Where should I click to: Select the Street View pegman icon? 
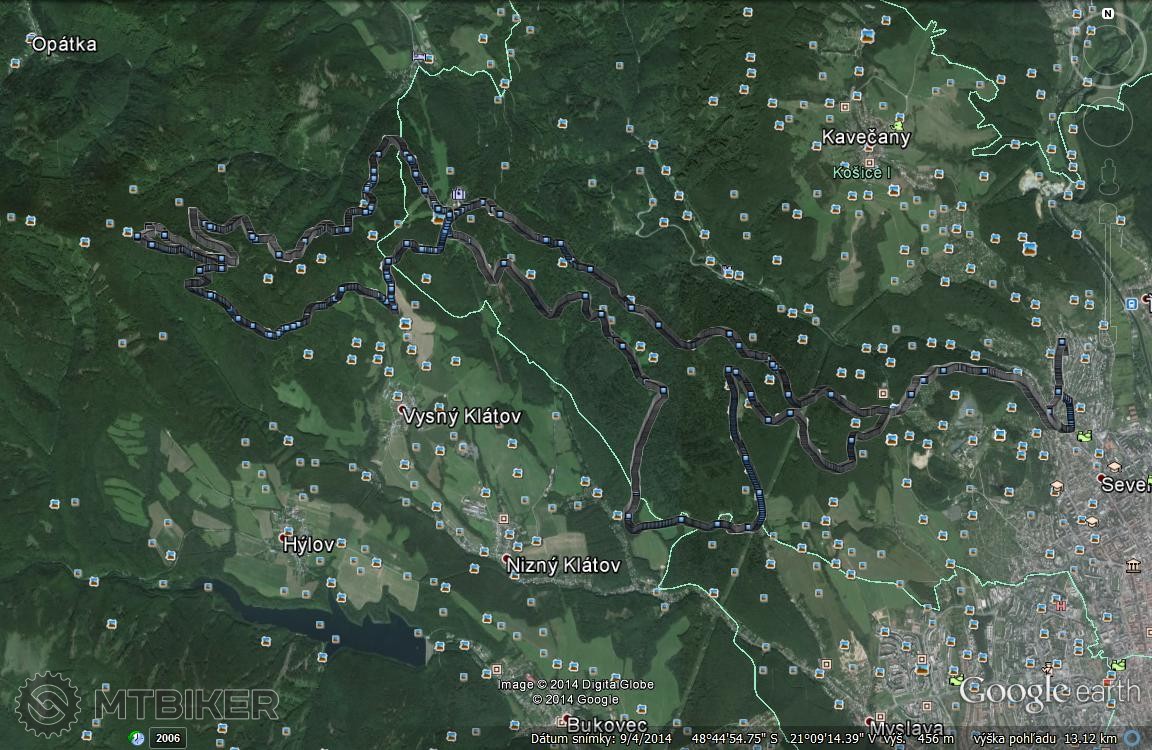pyautogui.click(x=1107, y=178)
